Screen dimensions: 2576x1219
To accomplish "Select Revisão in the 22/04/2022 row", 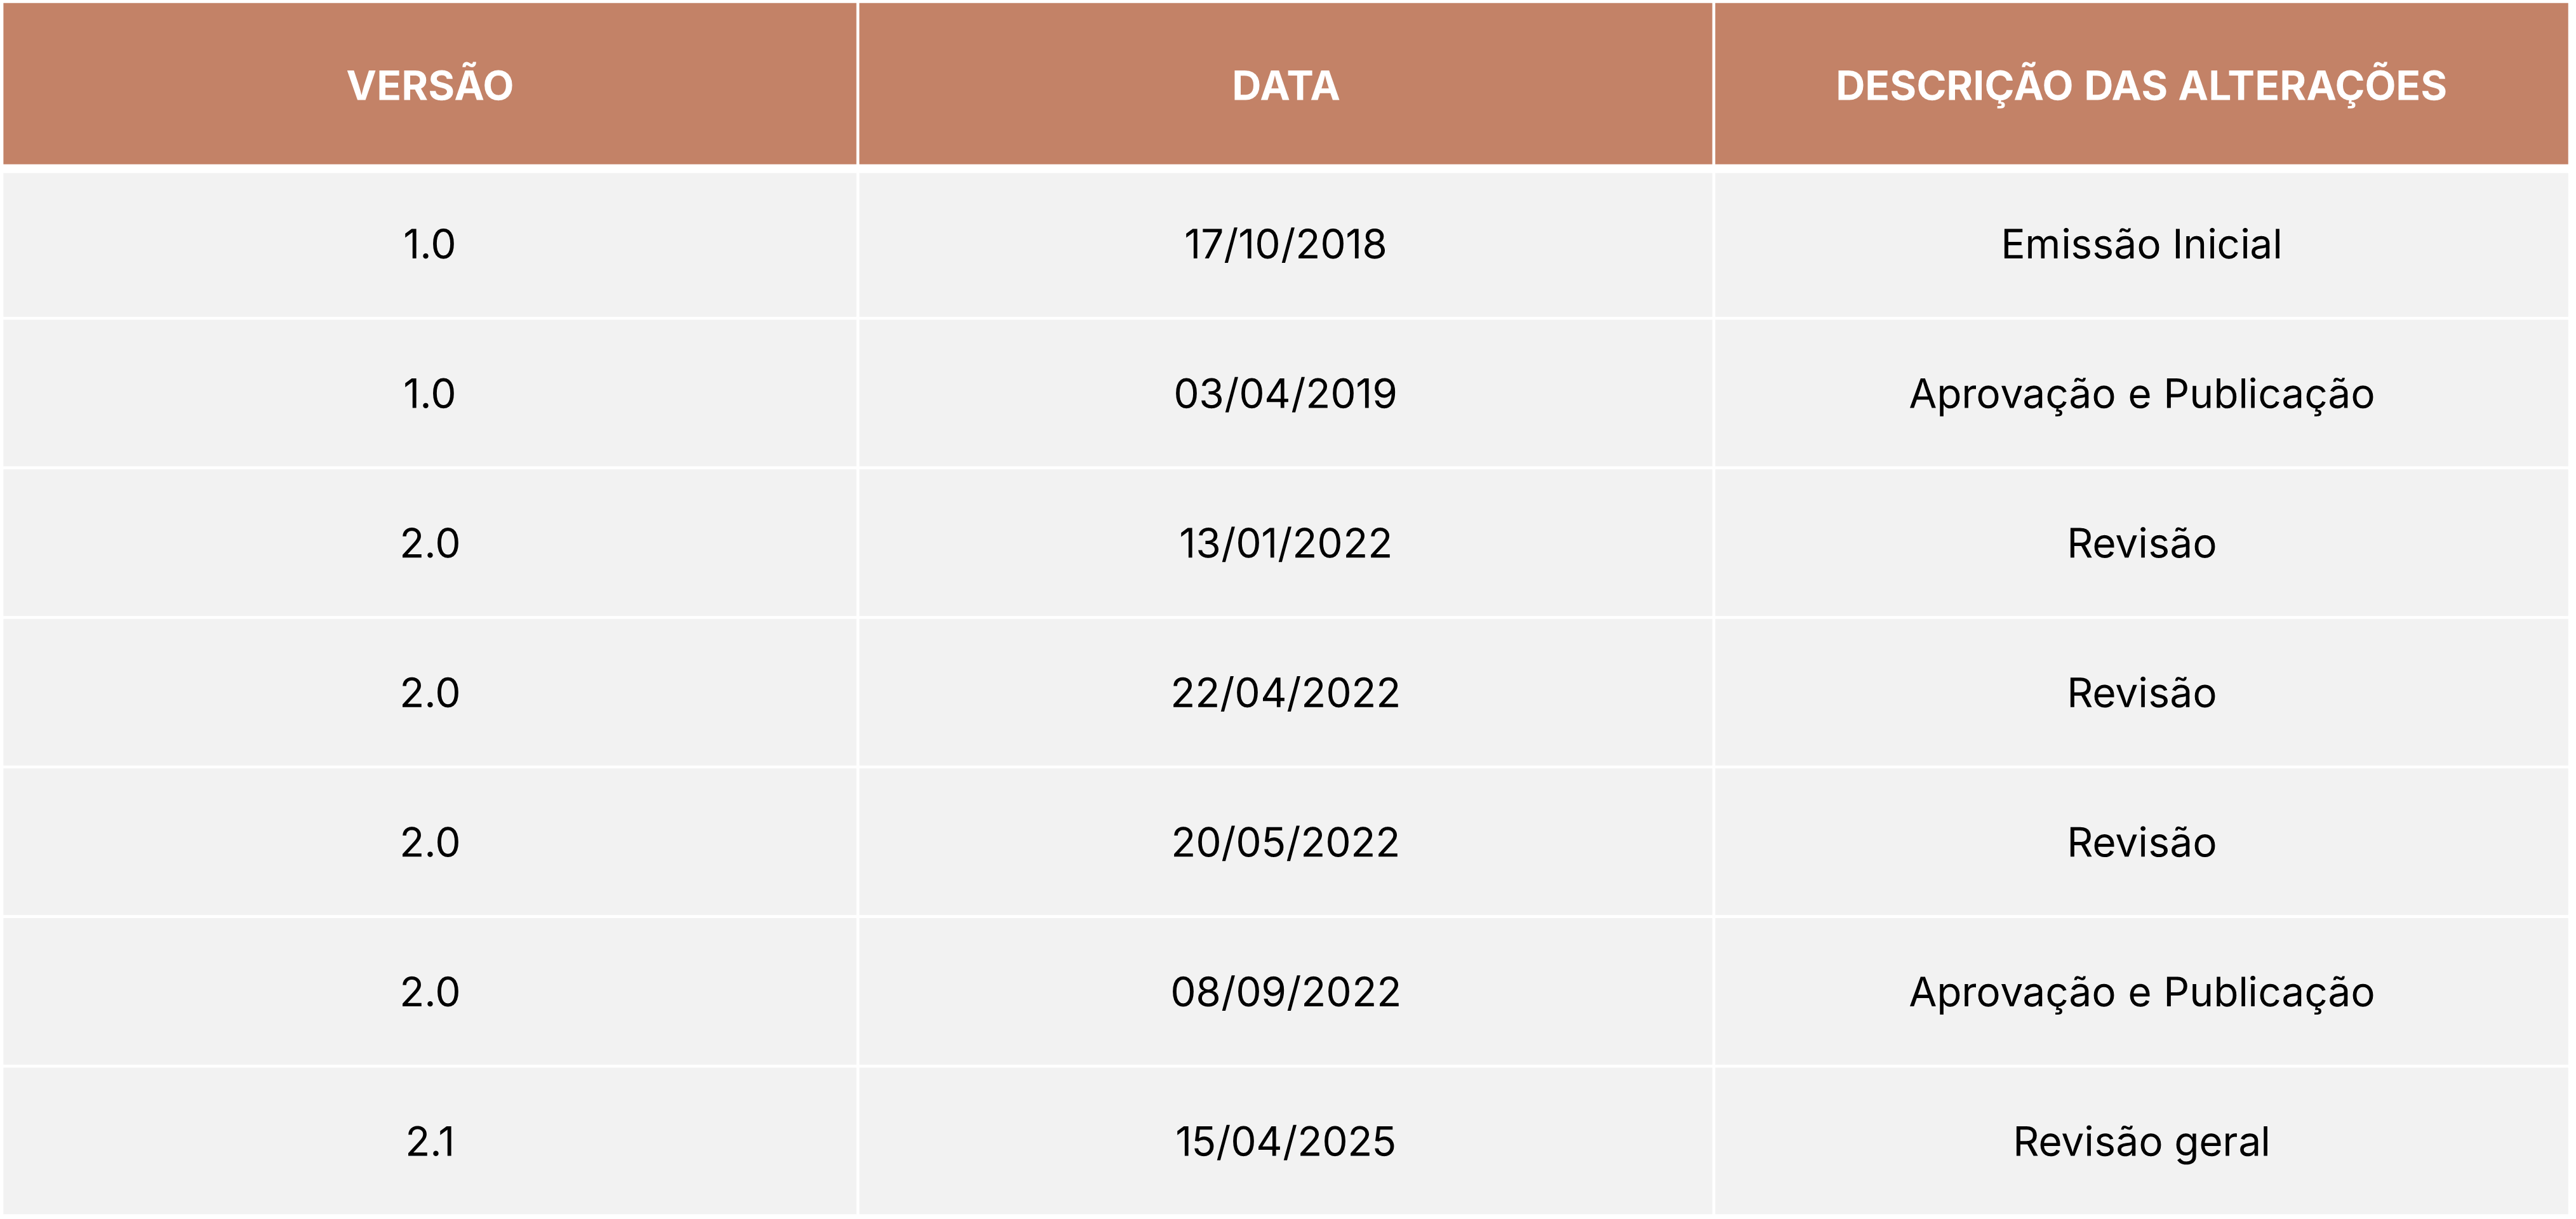I will (x=2141, y=693).
